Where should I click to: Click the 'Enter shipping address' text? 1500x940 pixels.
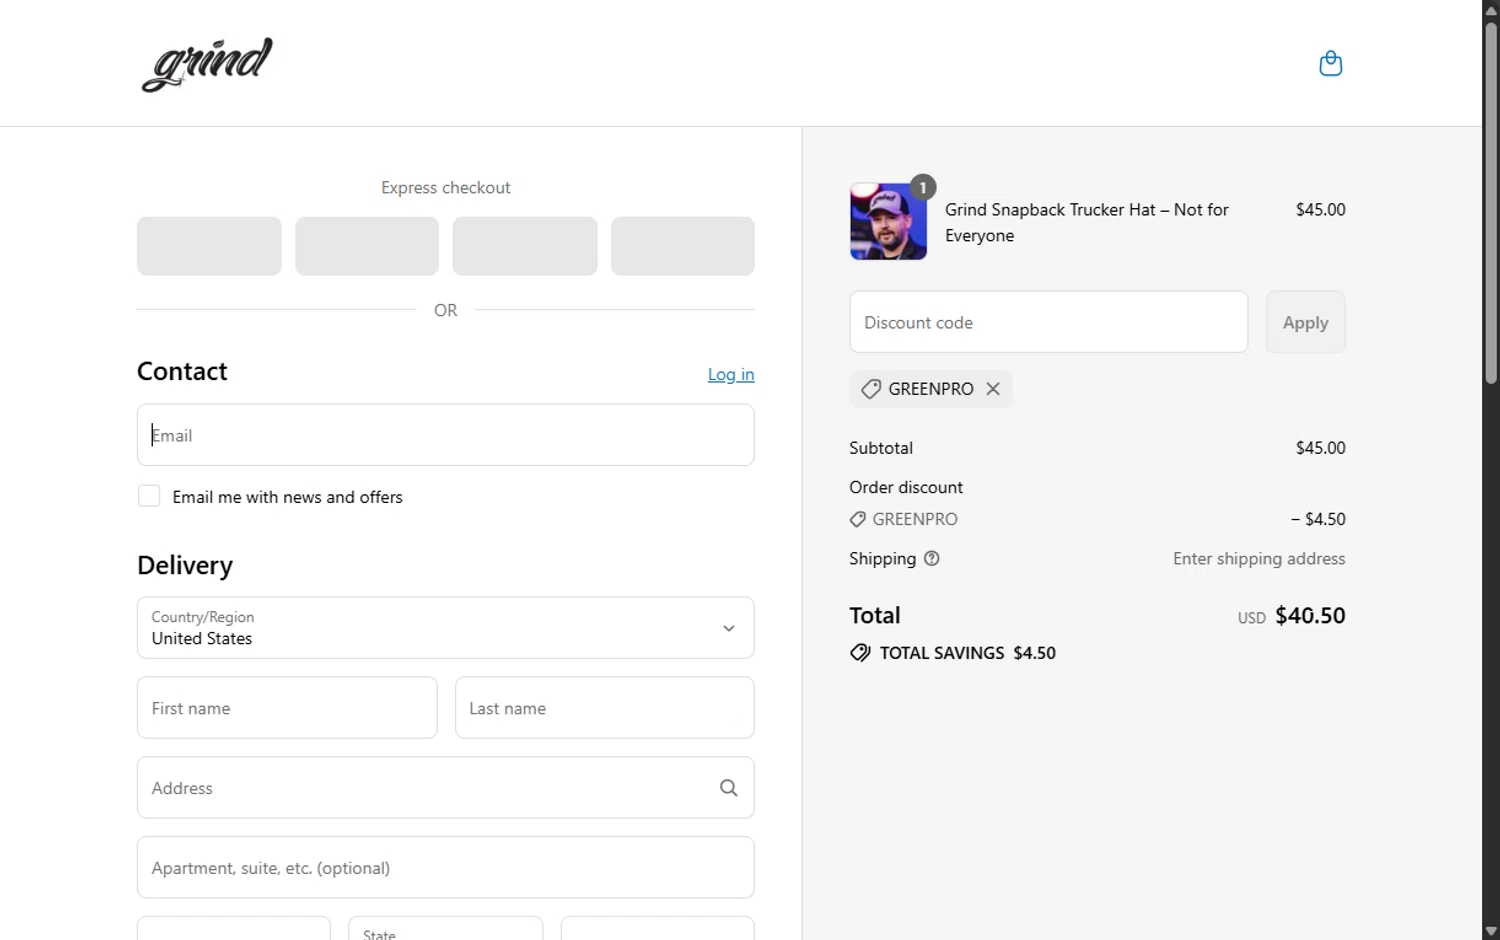point(1259,559)
